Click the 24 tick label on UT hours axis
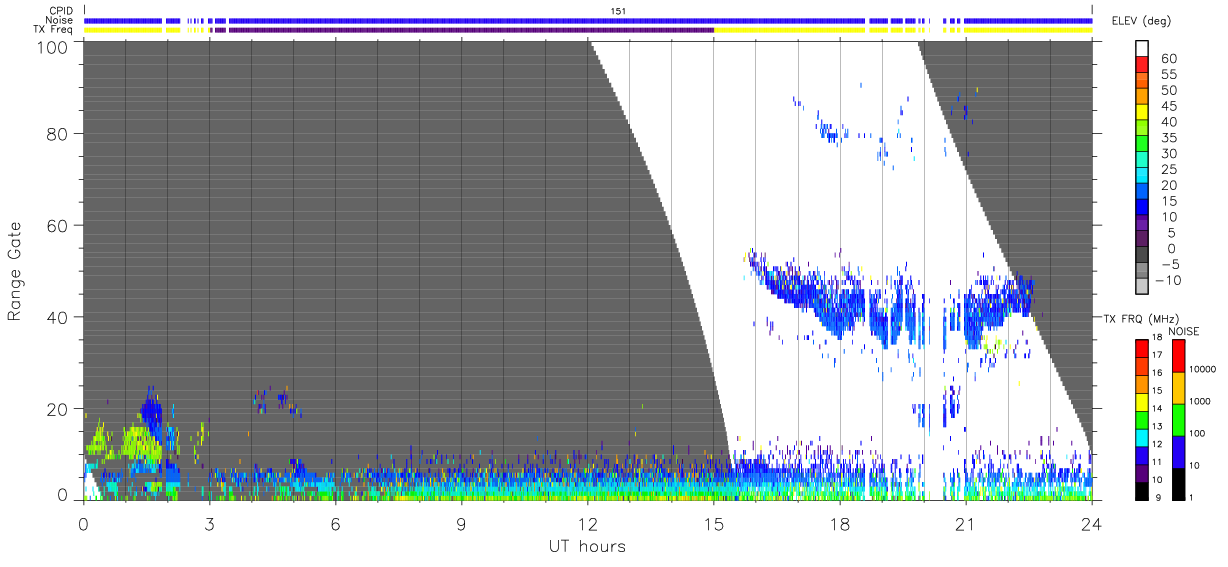The height and width of the screenshot is (567, 1228). point(1091,523)
